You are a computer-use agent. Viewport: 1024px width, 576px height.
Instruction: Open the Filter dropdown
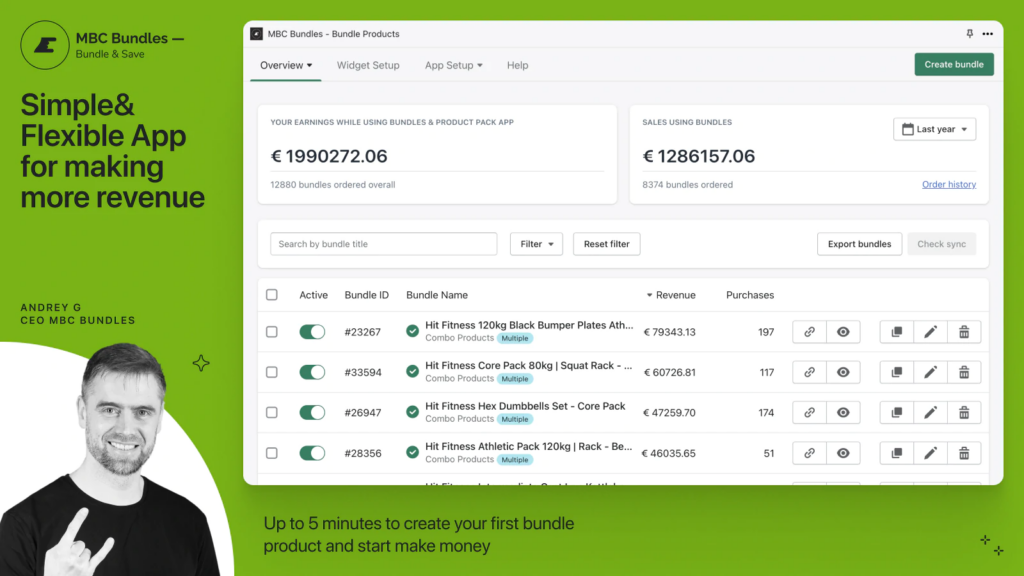536,244
